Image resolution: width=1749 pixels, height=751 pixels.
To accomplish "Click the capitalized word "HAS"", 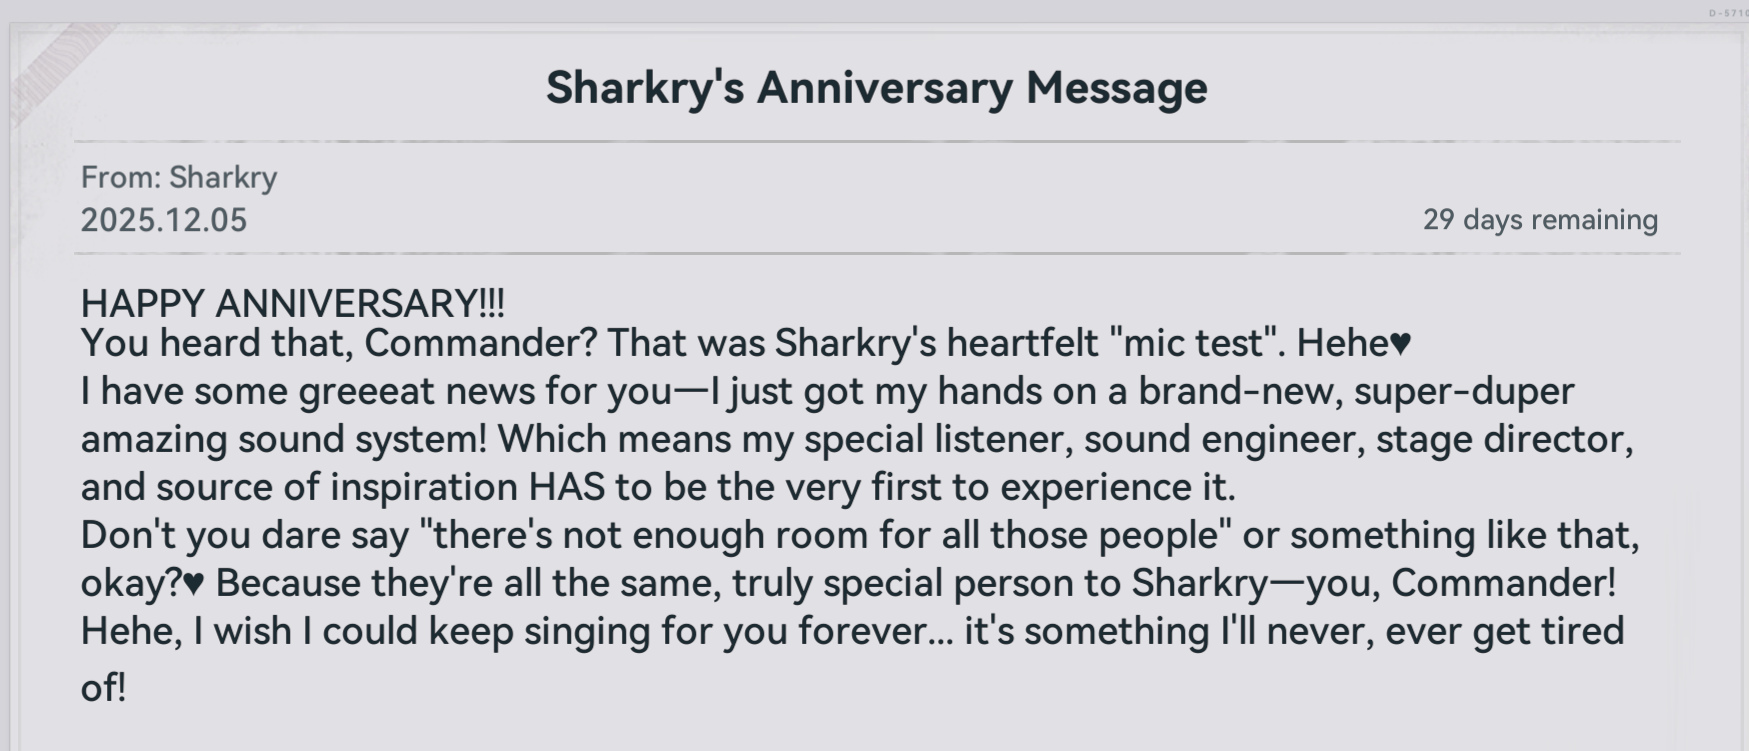I will coord(567,487).
